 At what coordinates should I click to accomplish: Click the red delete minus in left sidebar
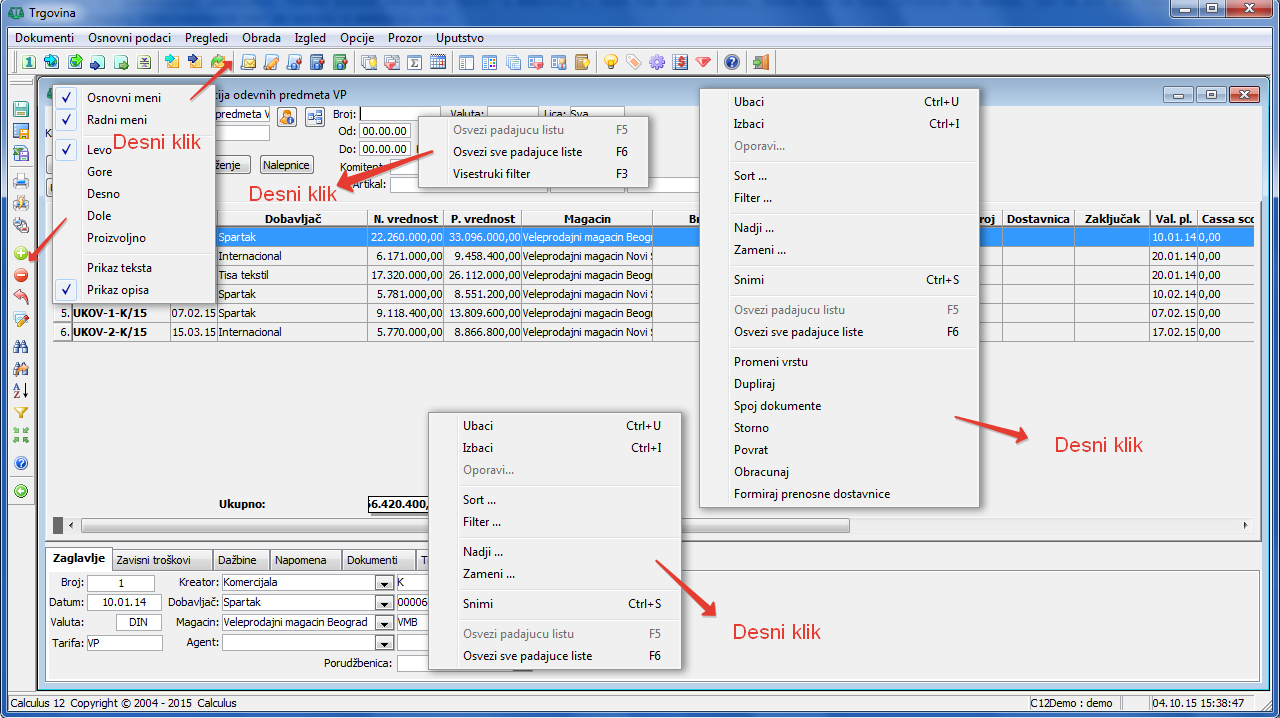21,275
